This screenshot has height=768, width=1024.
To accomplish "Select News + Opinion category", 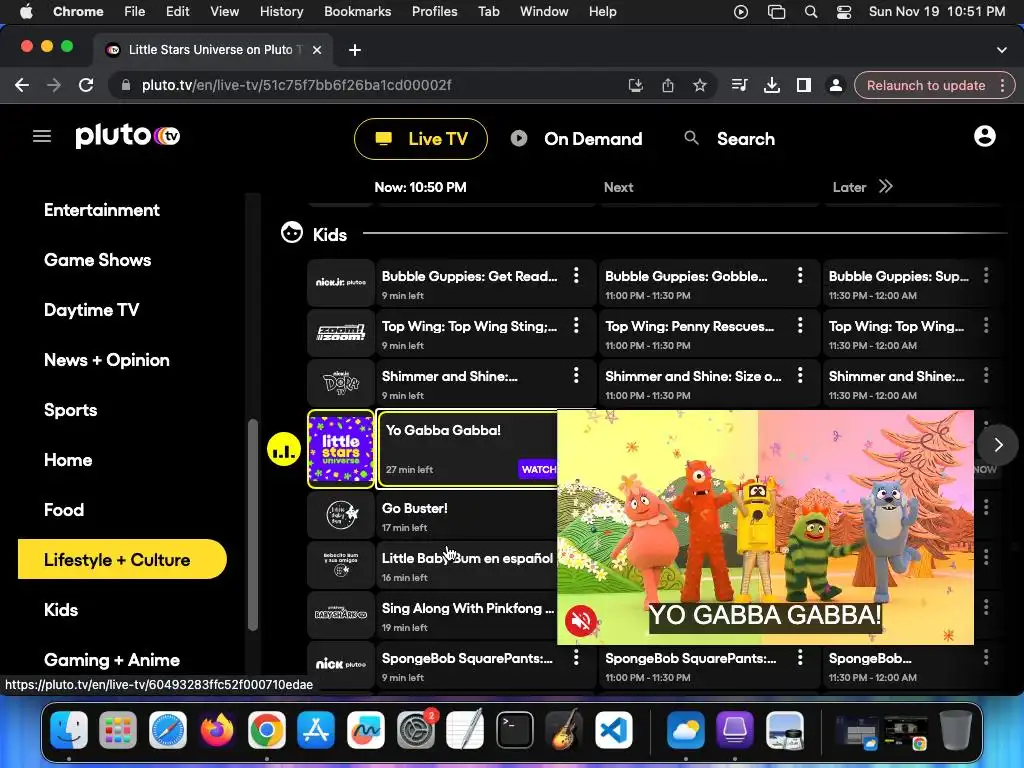I will point(106,360).
